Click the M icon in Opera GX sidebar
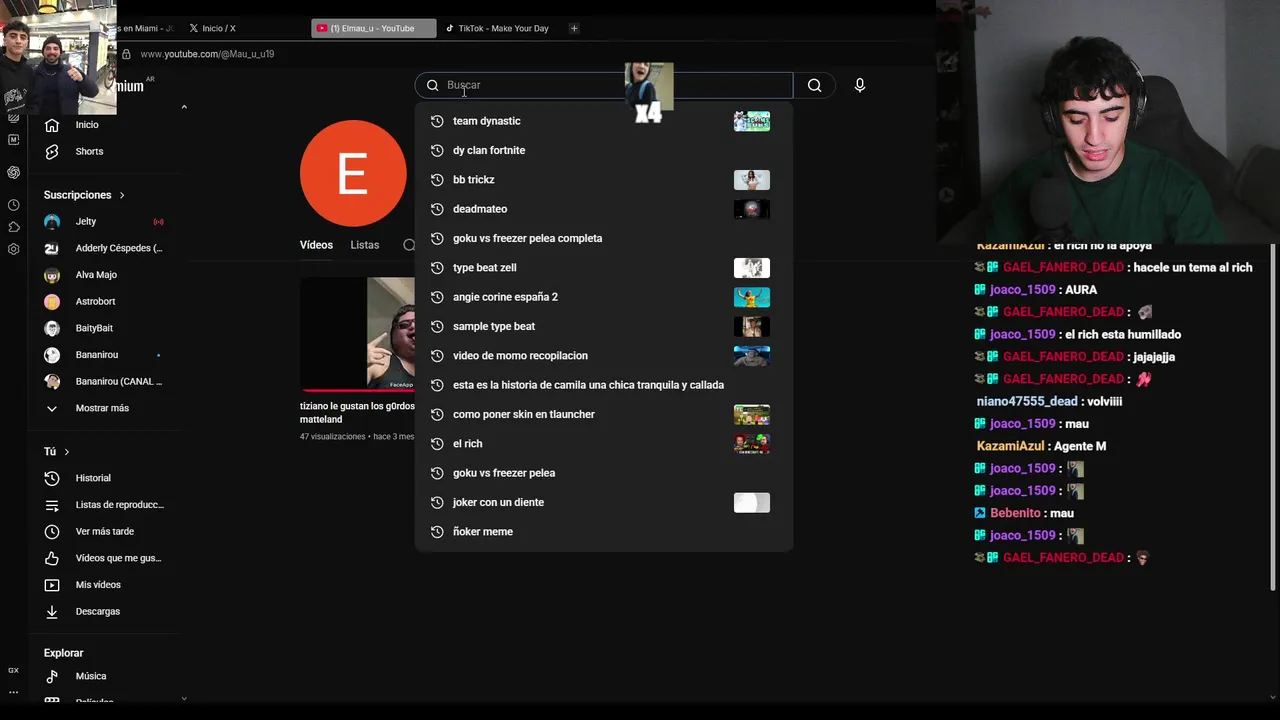The height and width of the screenshot is (720, 1280). click(x=13, y=140)
